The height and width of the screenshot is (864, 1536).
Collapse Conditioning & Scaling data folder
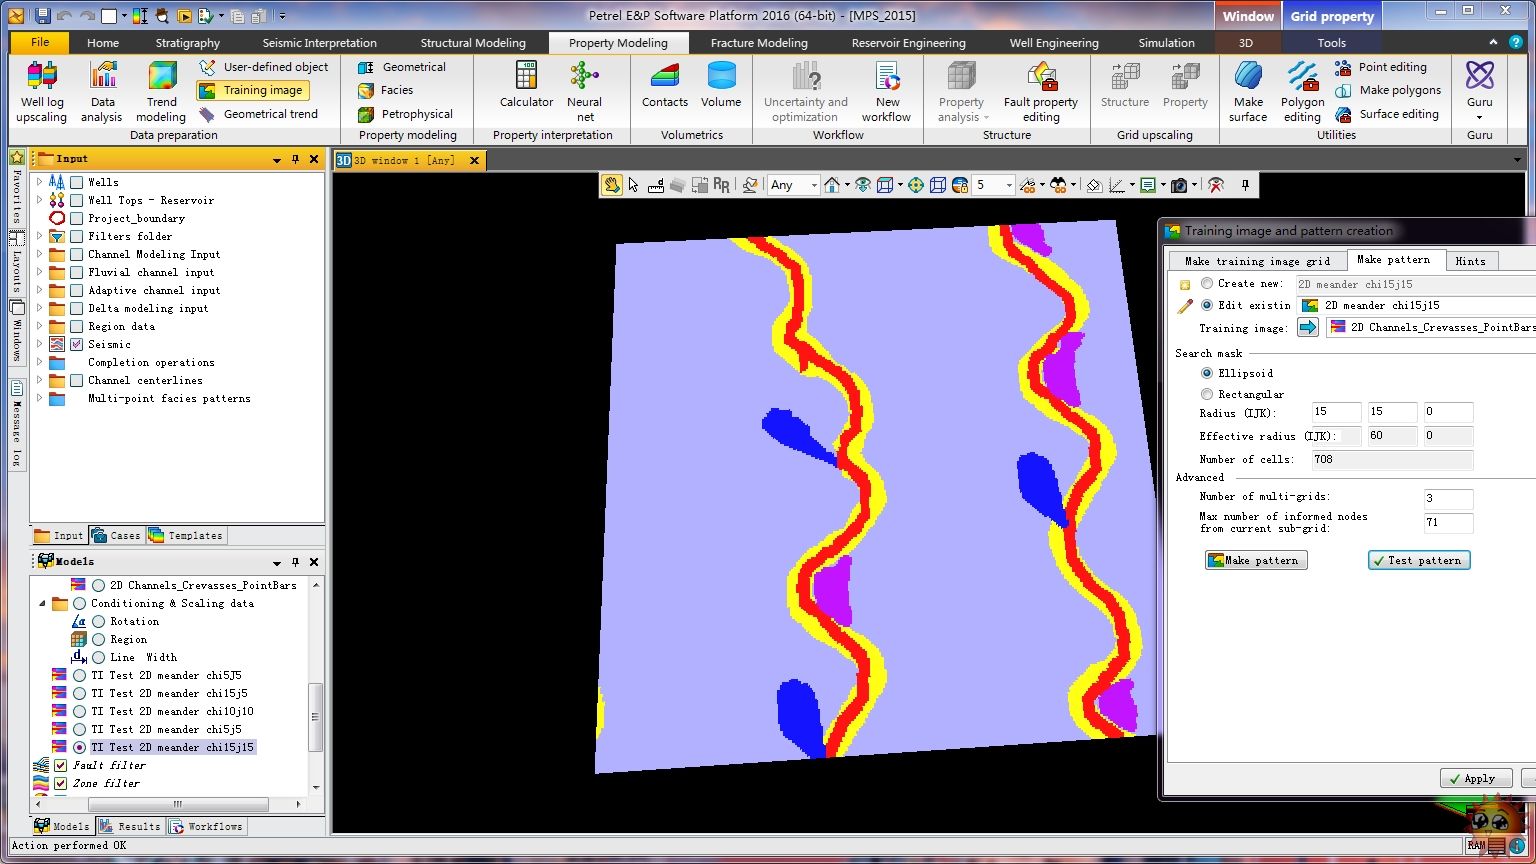click(42, 603)
